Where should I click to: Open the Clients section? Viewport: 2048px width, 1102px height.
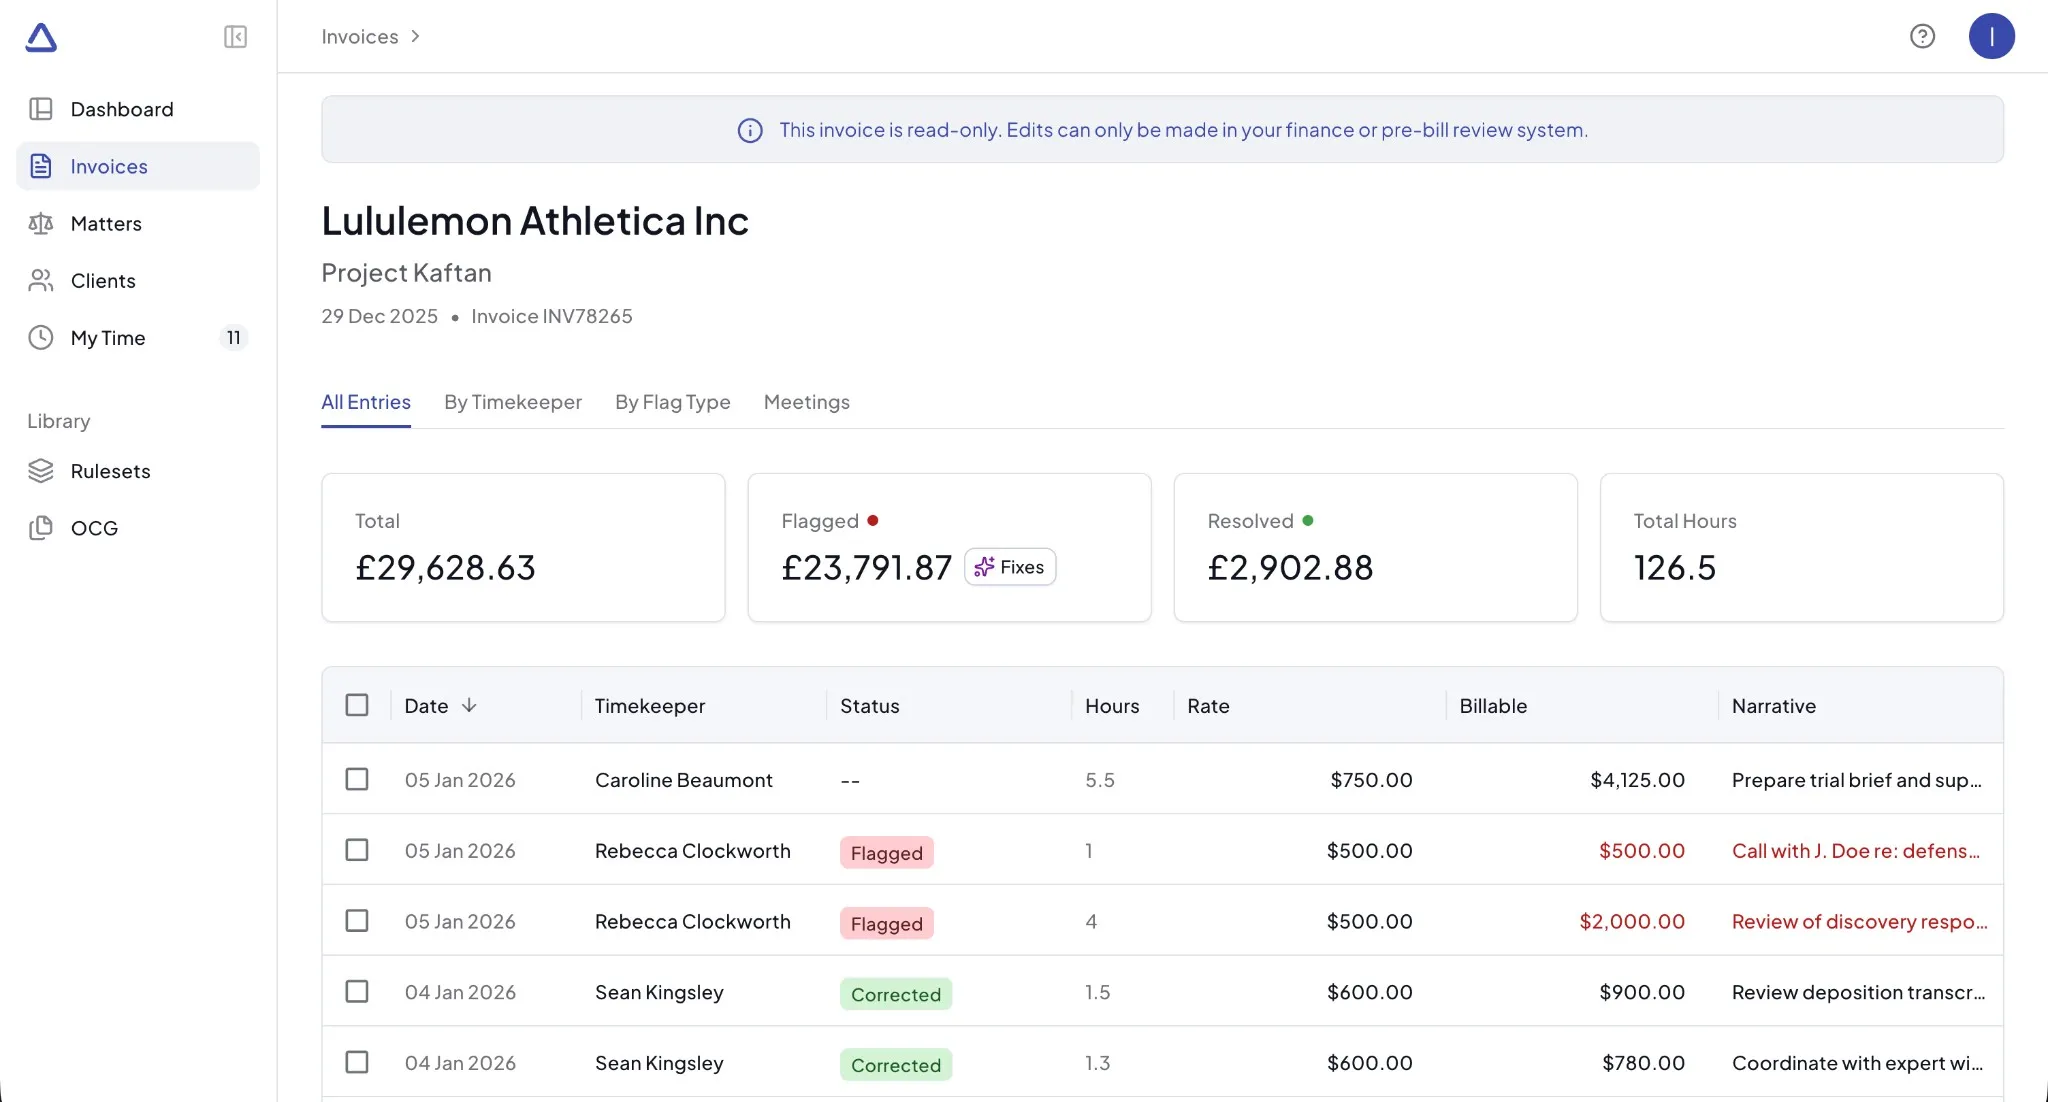[x=103, y=281]
